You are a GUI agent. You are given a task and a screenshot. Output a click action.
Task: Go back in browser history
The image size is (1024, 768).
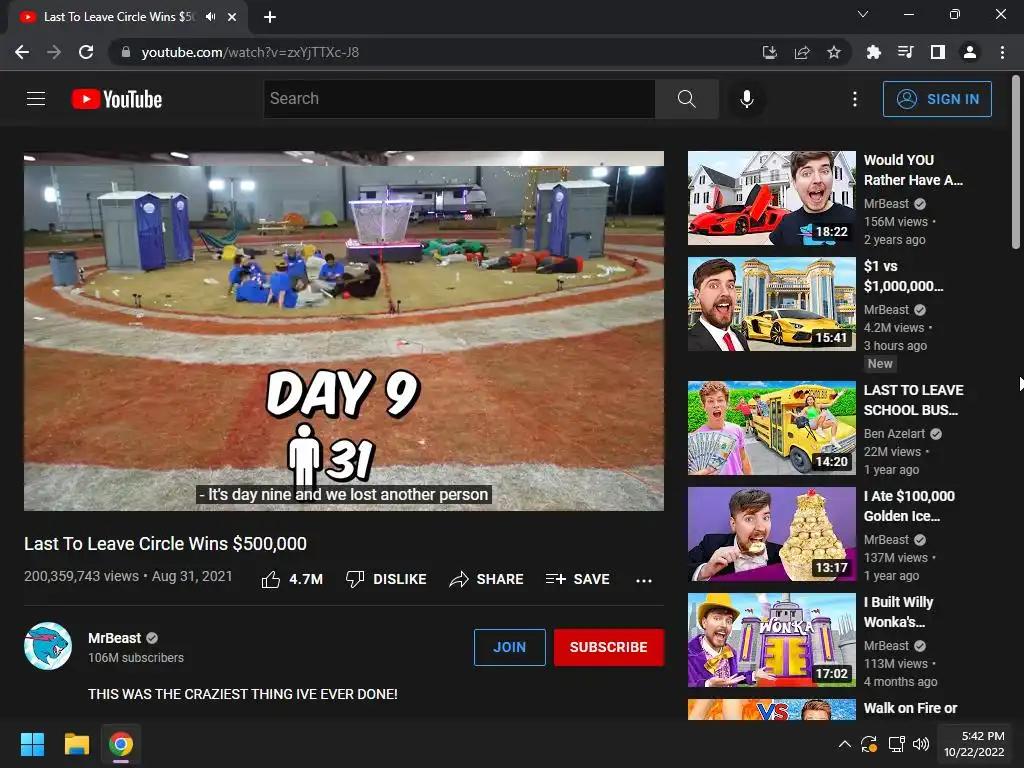[22, 52]
